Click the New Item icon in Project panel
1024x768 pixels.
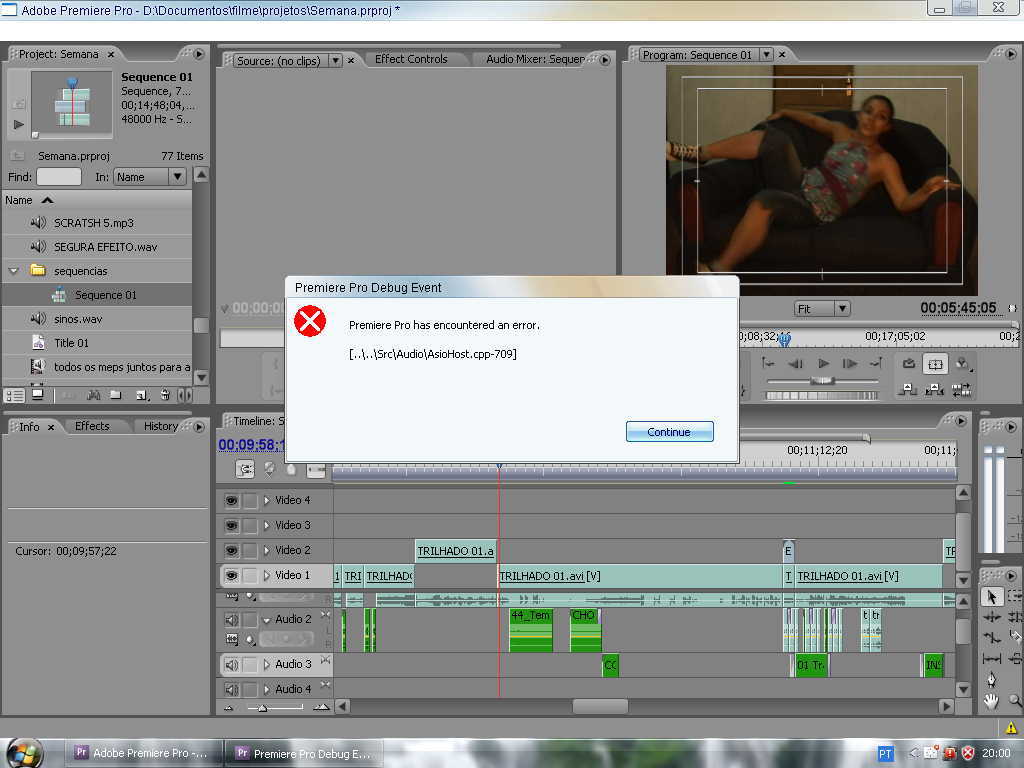tap(141, 394)
